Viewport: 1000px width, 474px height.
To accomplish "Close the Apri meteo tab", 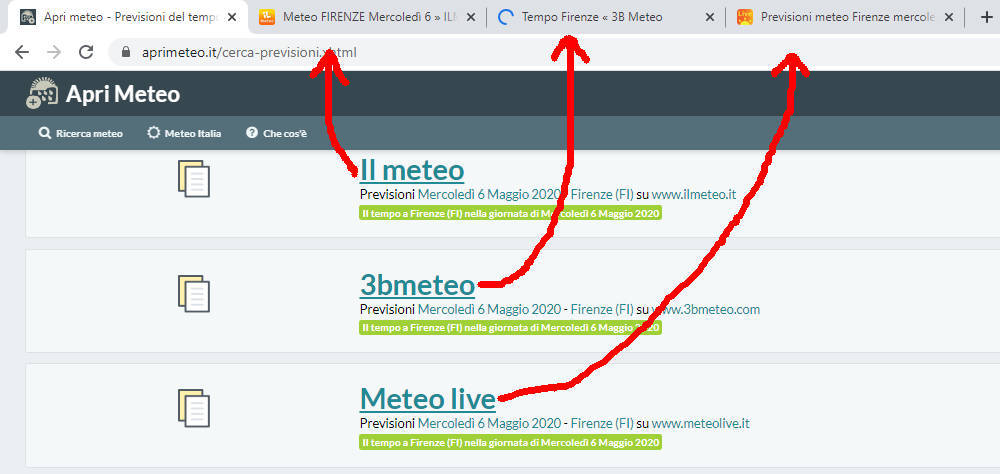I will [x=232, y=17].
